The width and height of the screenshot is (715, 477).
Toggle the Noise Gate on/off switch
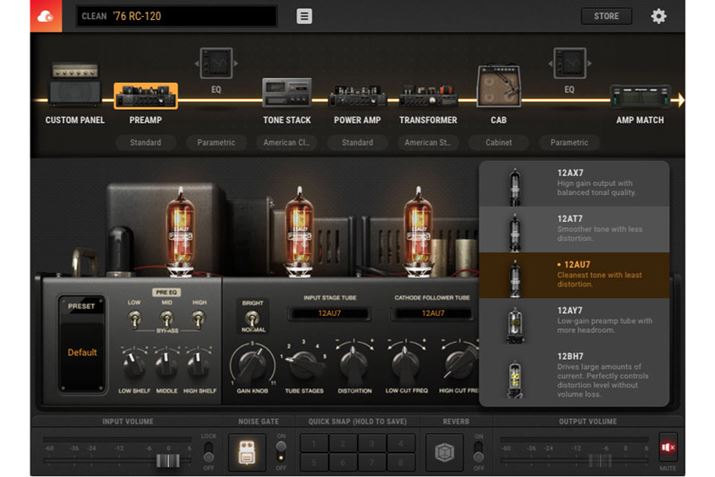(x=281, y=451)
